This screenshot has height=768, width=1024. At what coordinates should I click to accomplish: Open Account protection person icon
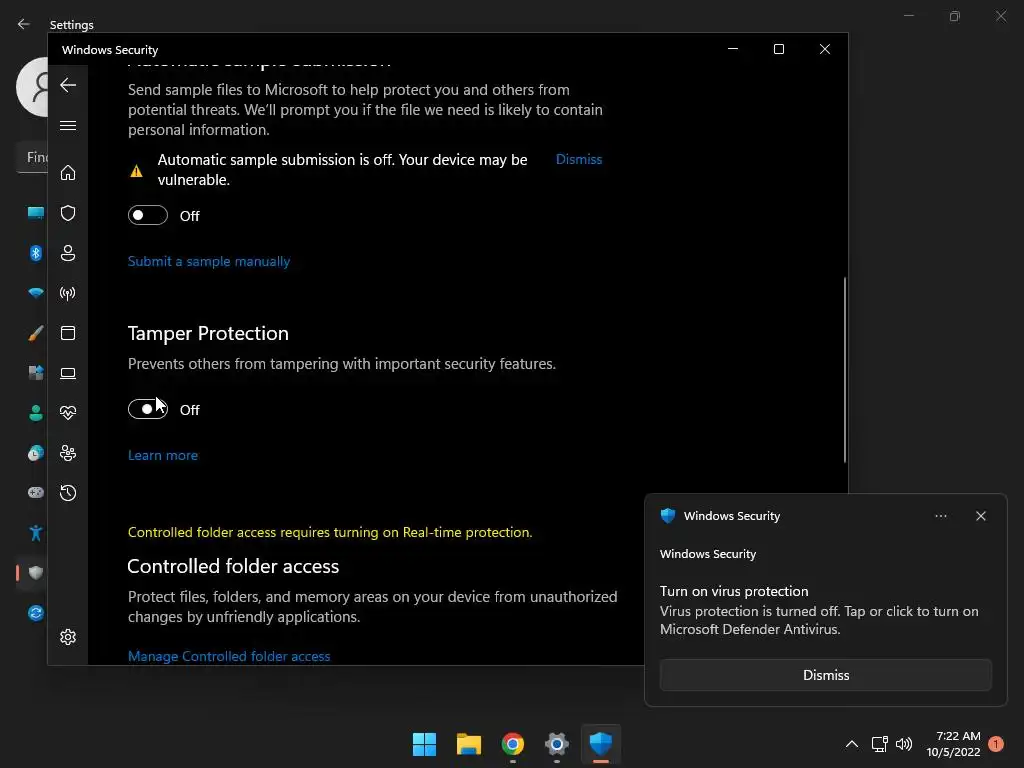tap(68, 253)
